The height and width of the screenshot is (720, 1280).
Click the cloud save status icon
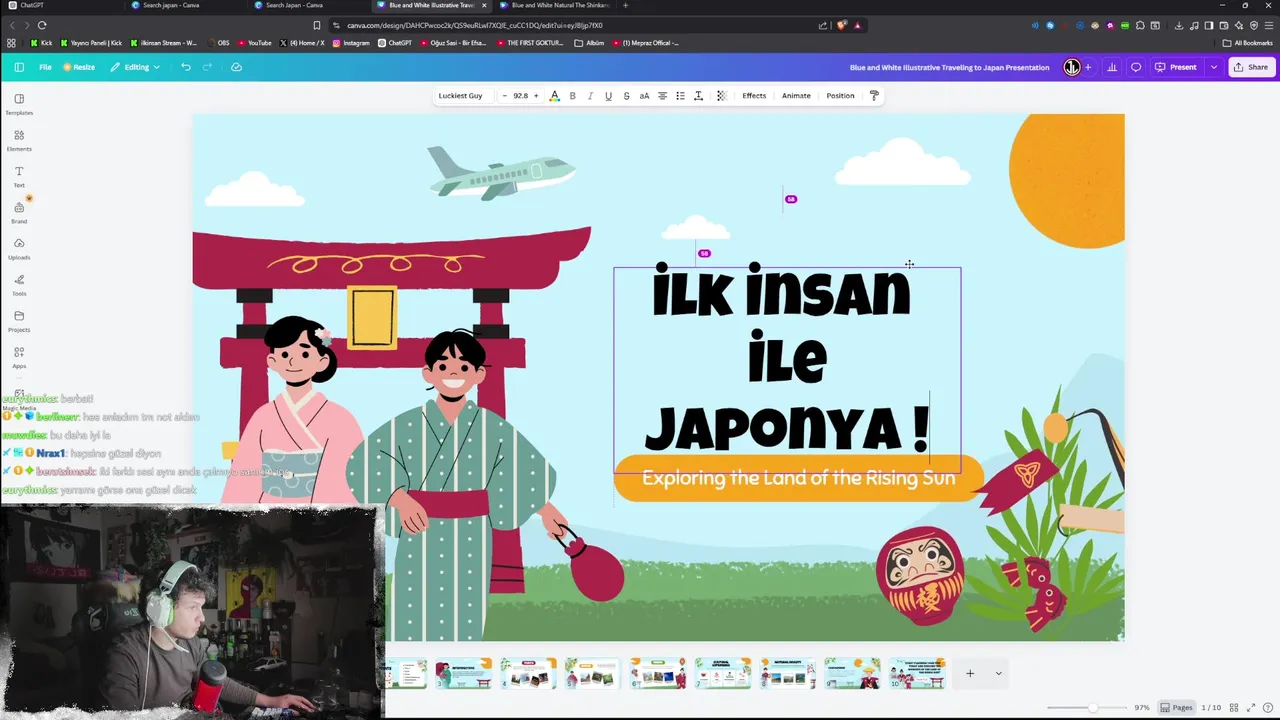pyautogui.click(x=236, y=67)
